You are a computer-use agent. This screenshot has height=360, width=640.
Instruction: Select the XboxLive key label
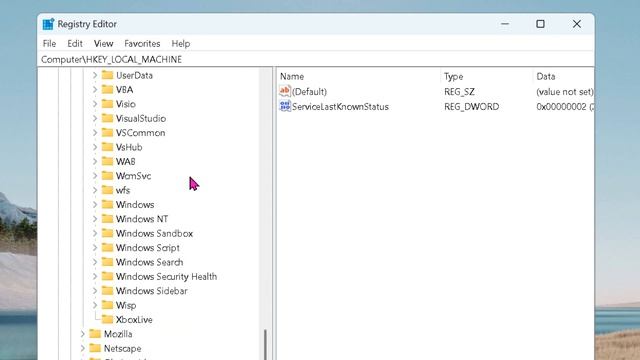pos(134,320)
